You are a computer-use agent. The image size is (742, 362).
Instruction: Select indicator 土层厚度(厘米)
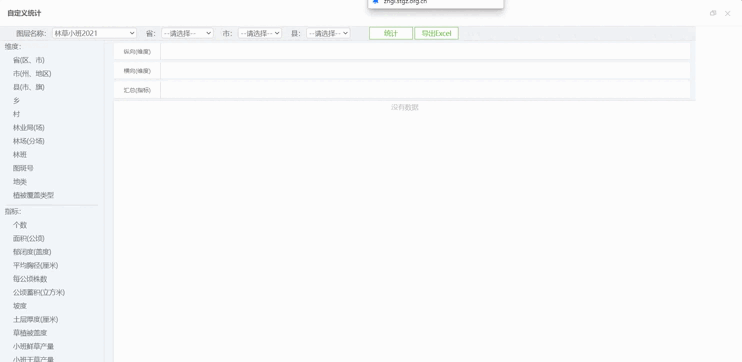[x=35, y=319]
